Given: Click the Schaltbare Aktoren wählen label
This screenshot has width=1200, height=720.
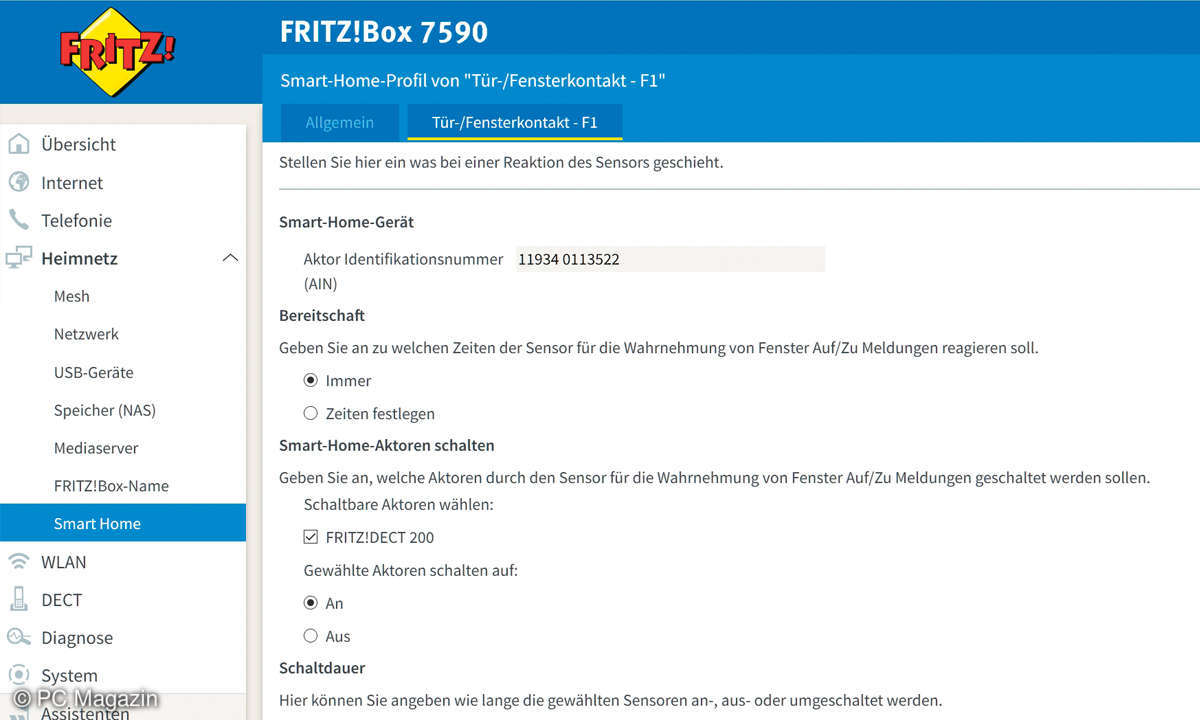Looking at the screenshot, I should pos(399,505).
